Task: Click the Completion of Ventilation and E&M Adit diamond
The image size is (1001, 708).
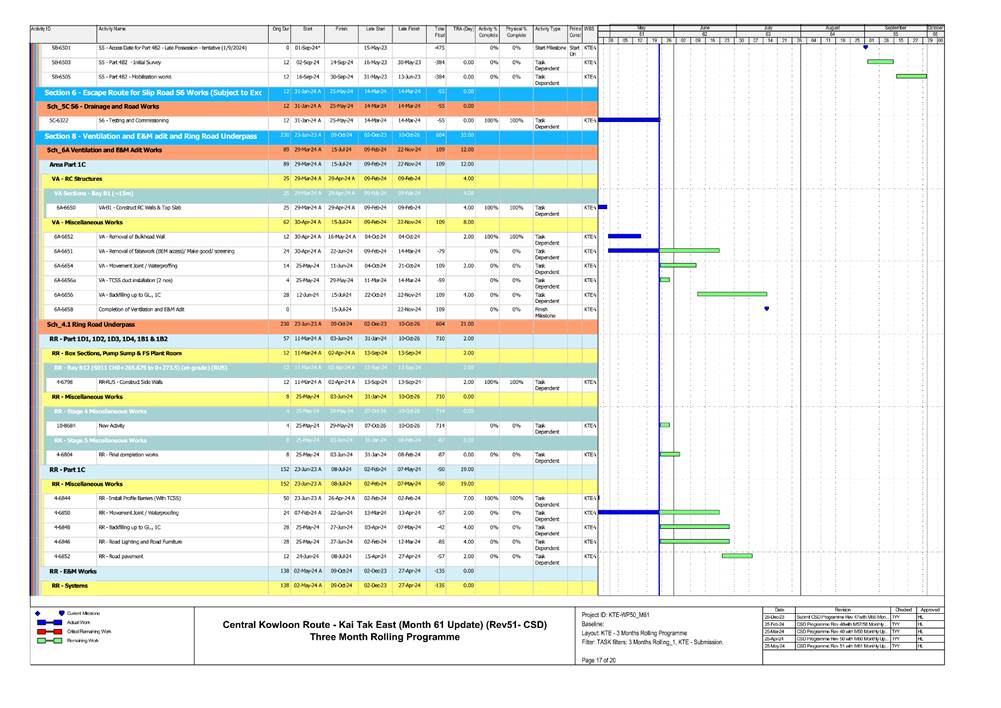Action: pyautogui.click(x=766, y=308)
